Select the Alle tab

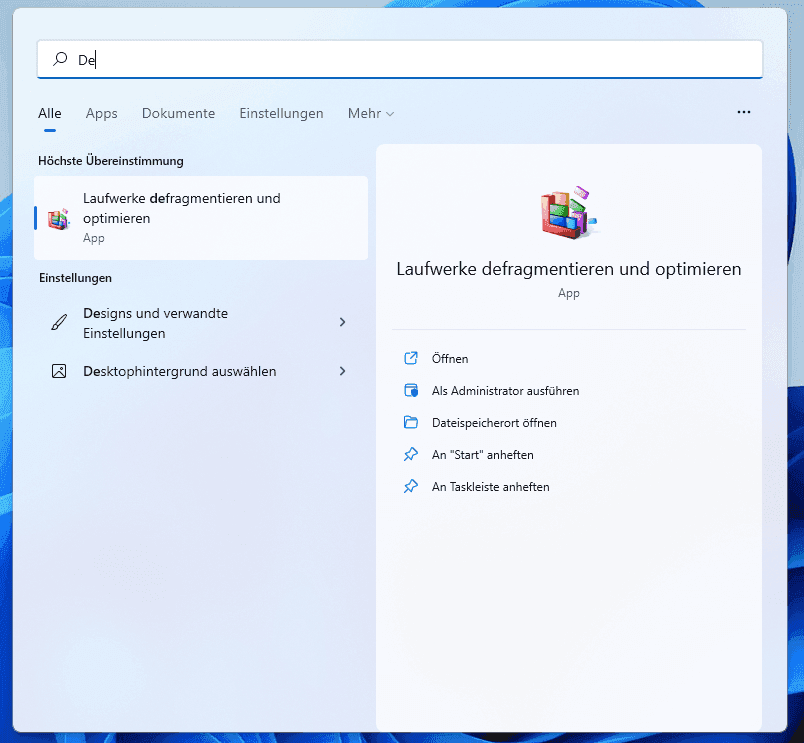[x=50, y=113]
